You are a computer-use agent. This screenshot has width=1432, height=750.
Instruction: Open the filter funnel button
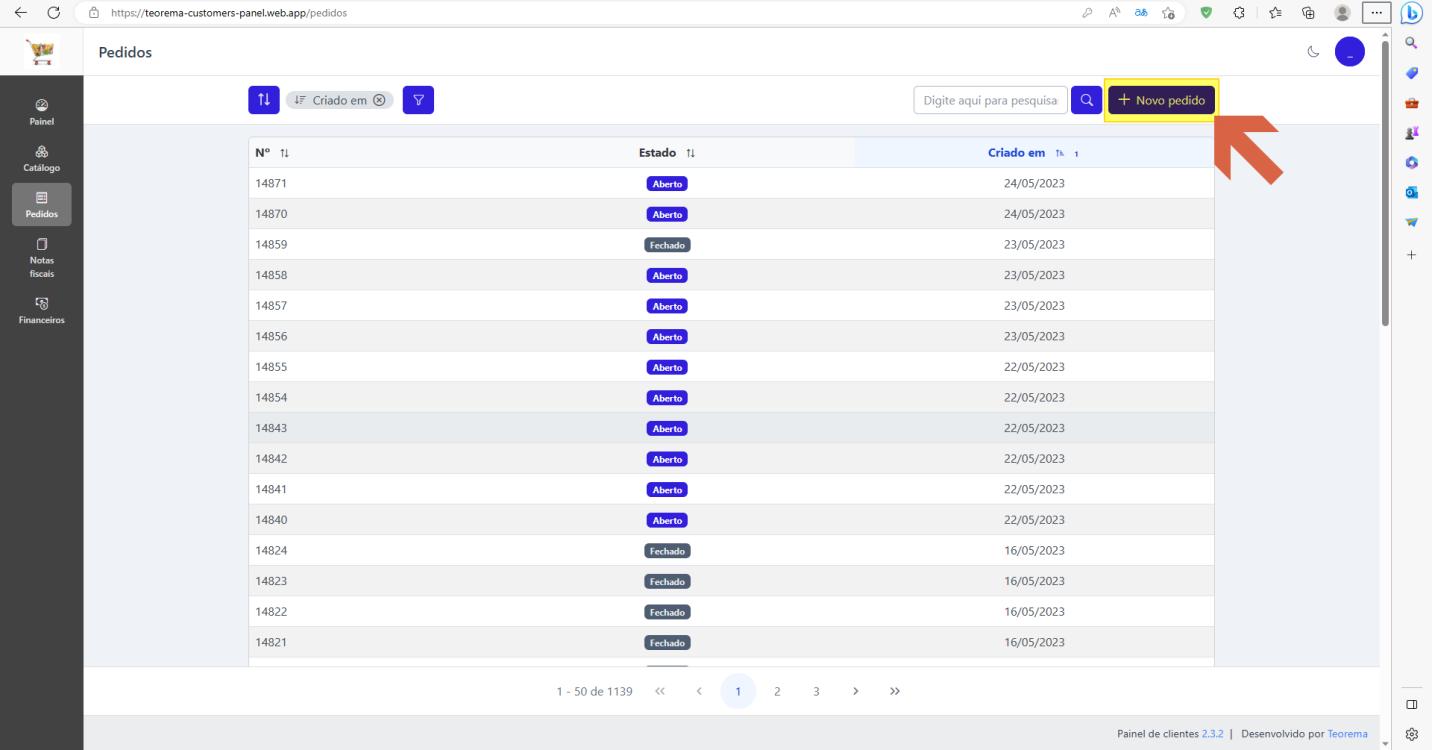click(x=418, y=100)
